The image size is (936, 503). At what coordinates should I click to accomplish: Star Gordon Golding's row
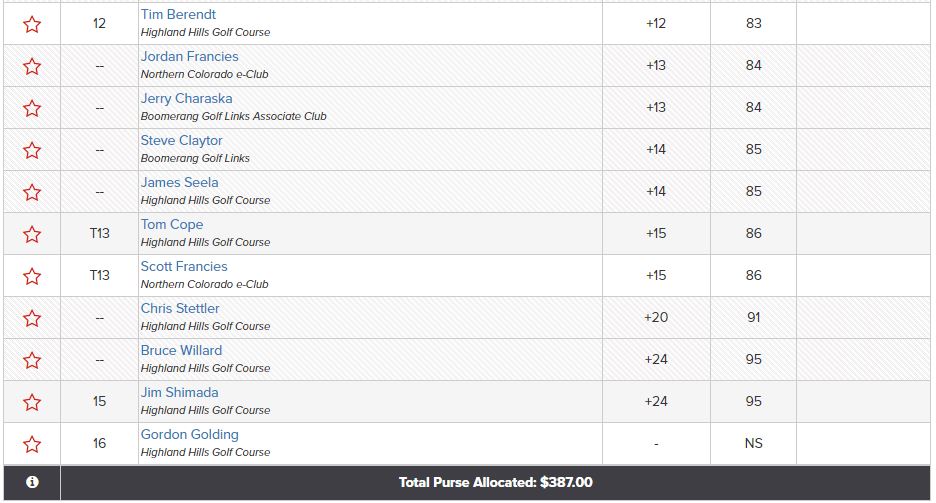[x=32, y=445]
